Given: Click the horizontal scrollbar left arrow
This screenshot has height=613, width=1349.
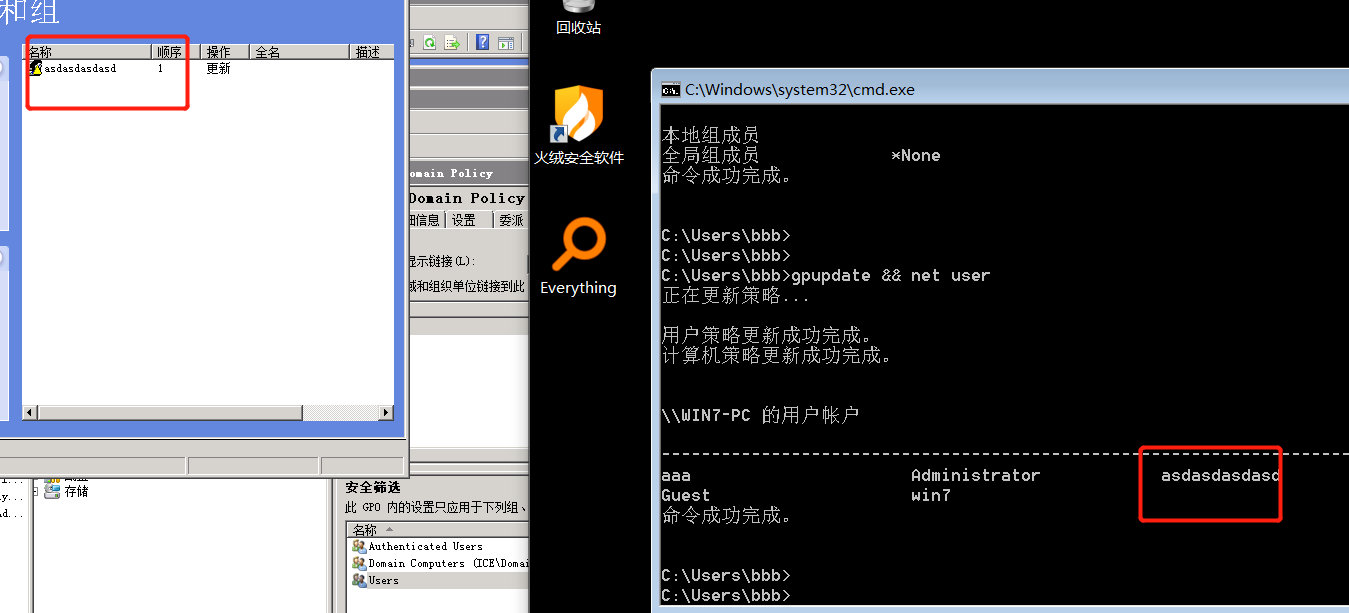Looking at the screenshot, I should 29,412.
